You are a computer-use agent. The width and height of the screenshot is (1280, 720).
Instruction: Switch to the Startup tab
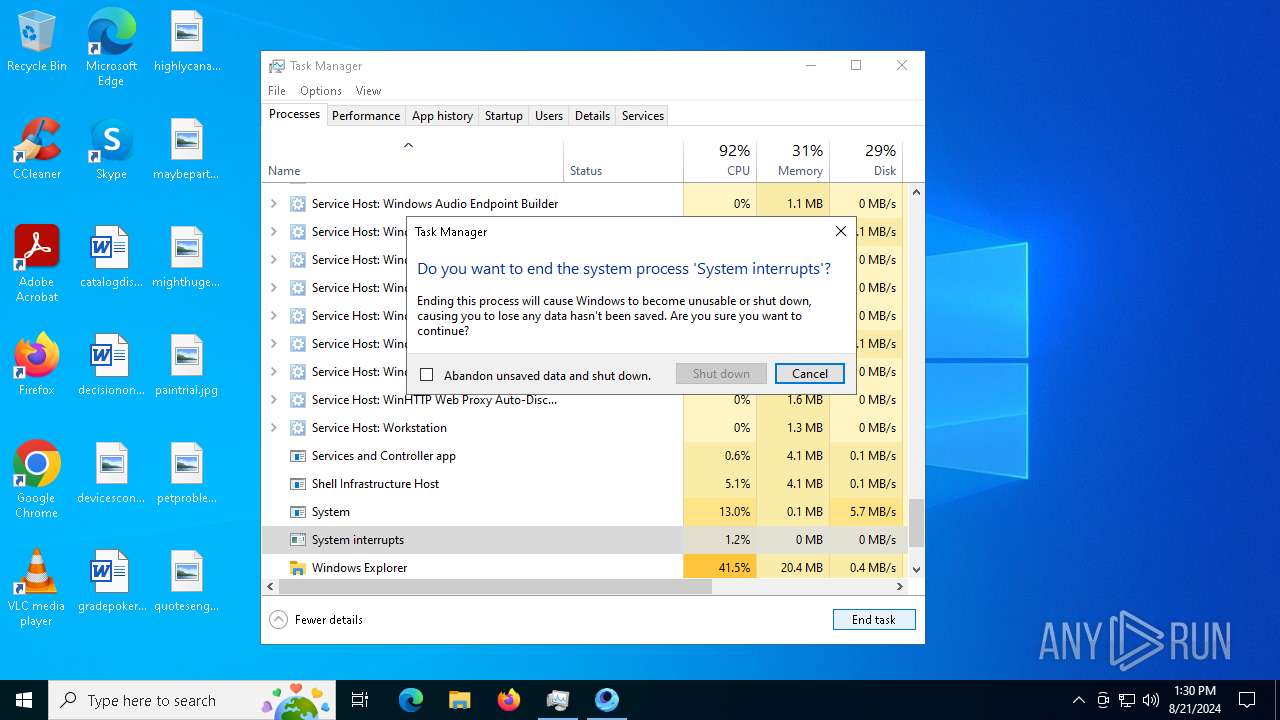[504, 116]
